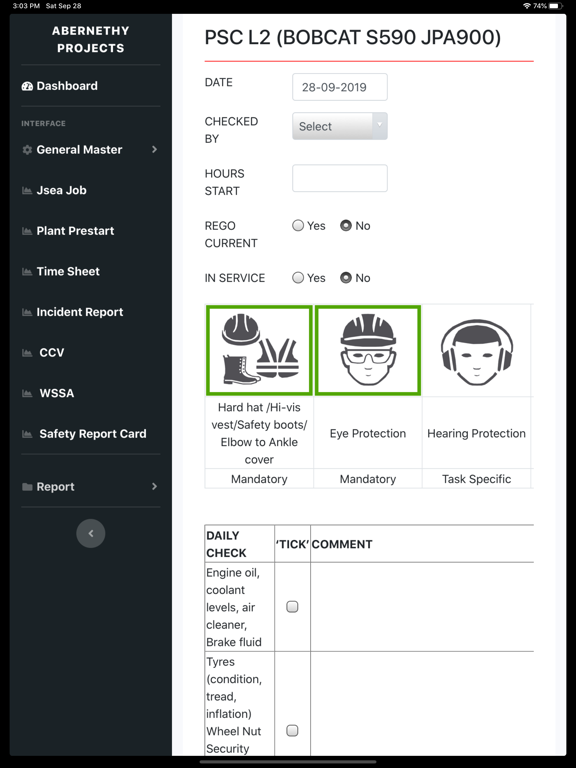Select the Hearing Protection PPE image
Screen dimensions: 576x768
[477, 350]
